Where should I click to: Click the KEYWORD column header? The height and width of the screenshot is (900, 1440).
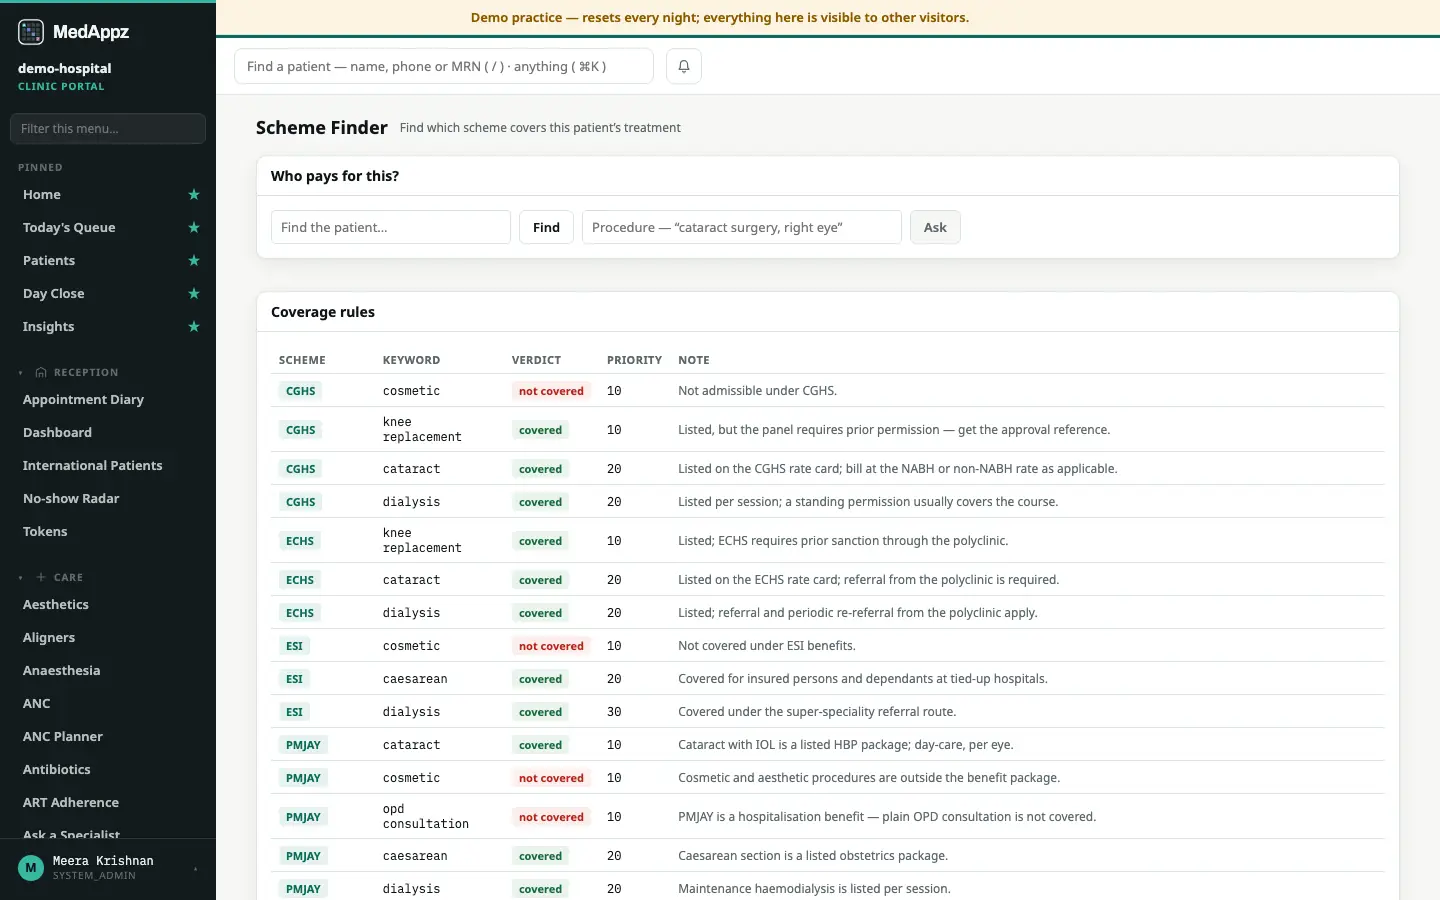(411, 360)
